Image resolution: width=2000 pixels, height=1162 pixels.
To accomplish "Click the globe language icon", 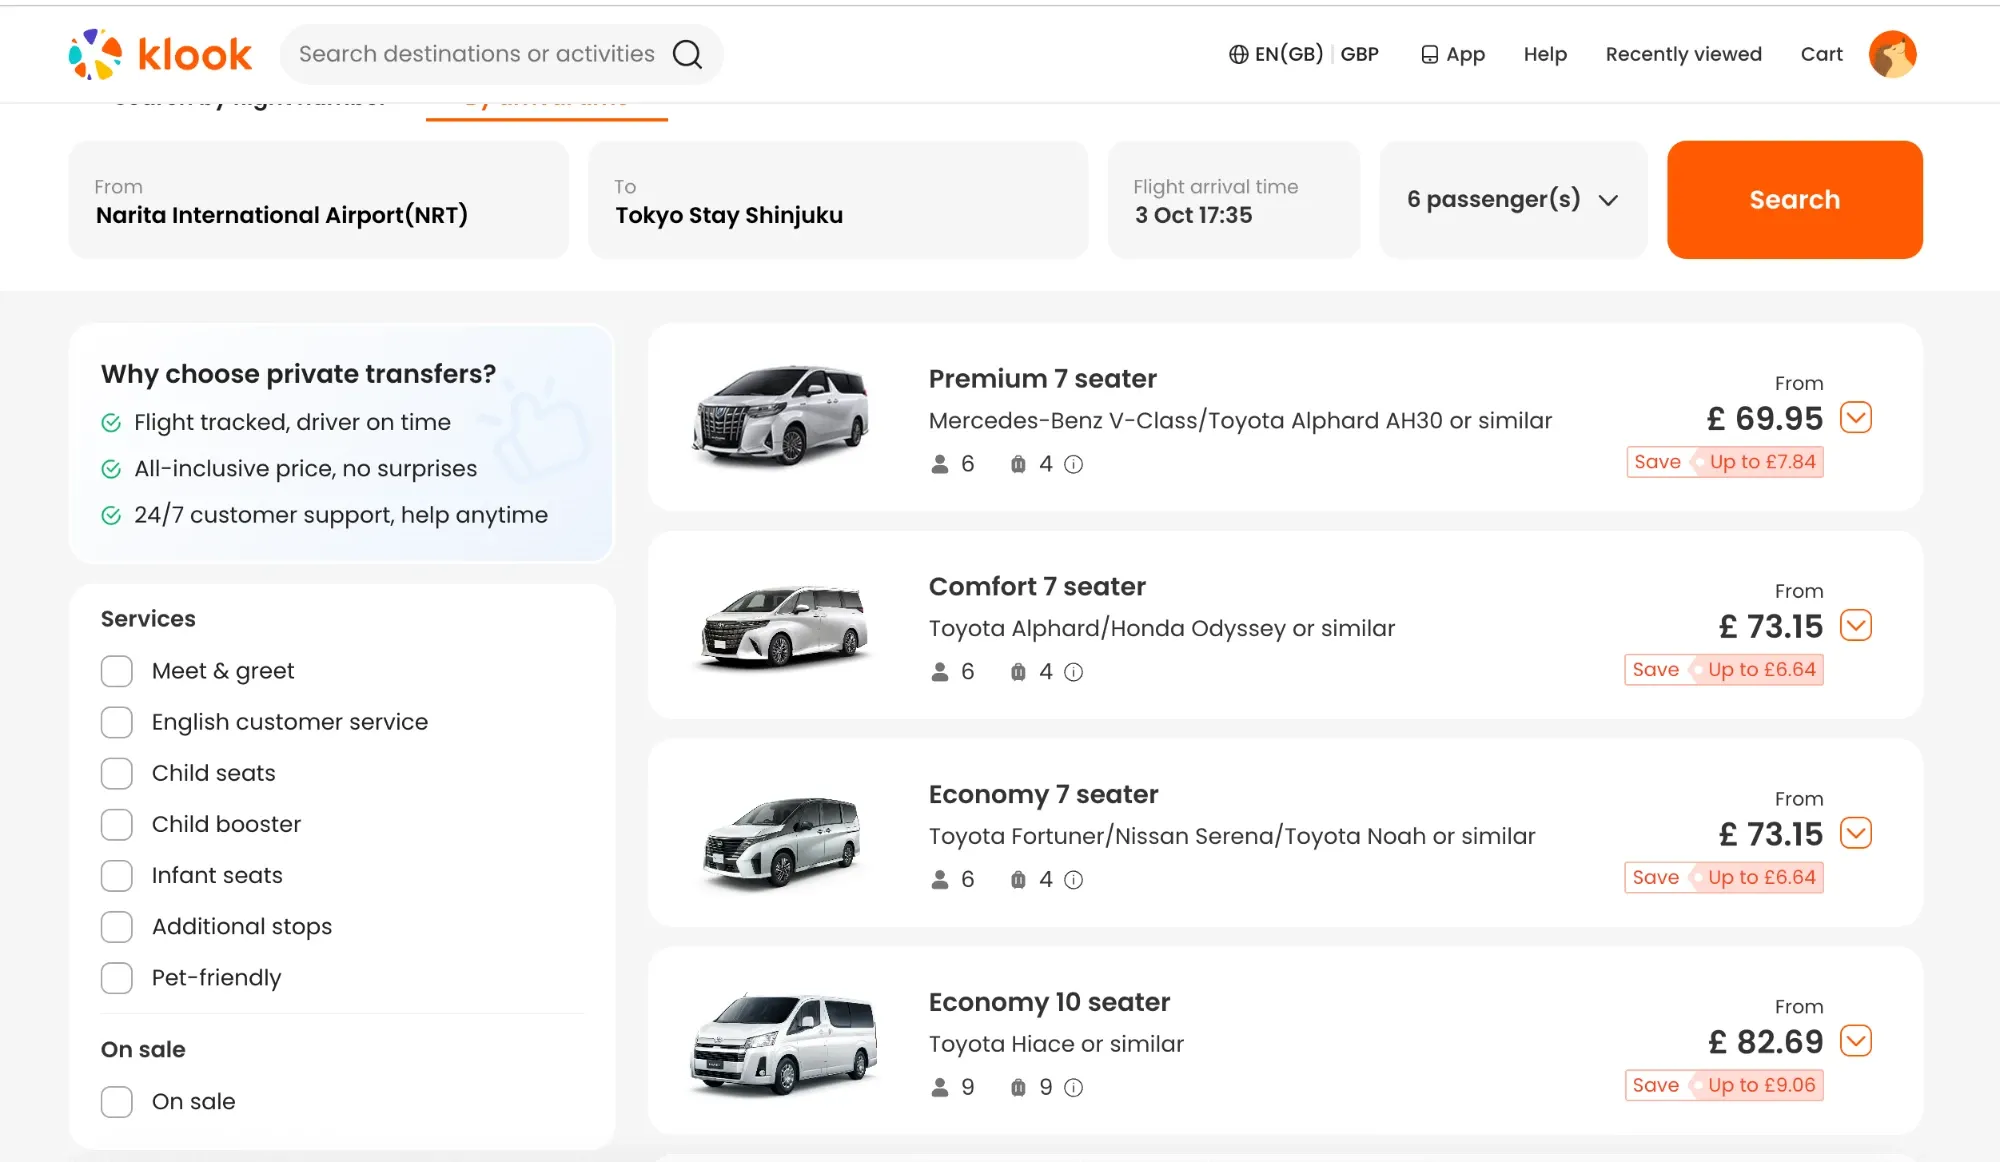I will 1238,54.
